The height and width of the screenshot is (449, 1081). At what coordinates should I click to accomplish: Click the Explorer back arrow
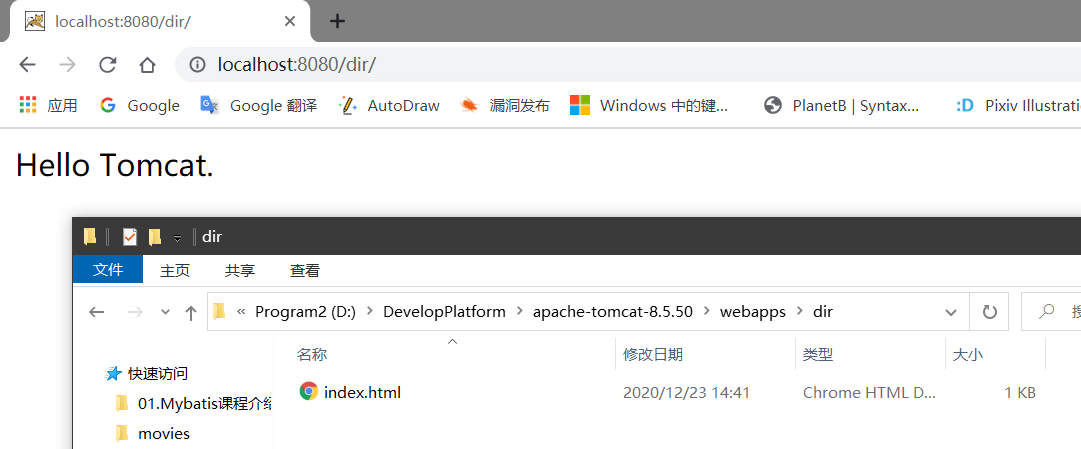click(97, 312)
